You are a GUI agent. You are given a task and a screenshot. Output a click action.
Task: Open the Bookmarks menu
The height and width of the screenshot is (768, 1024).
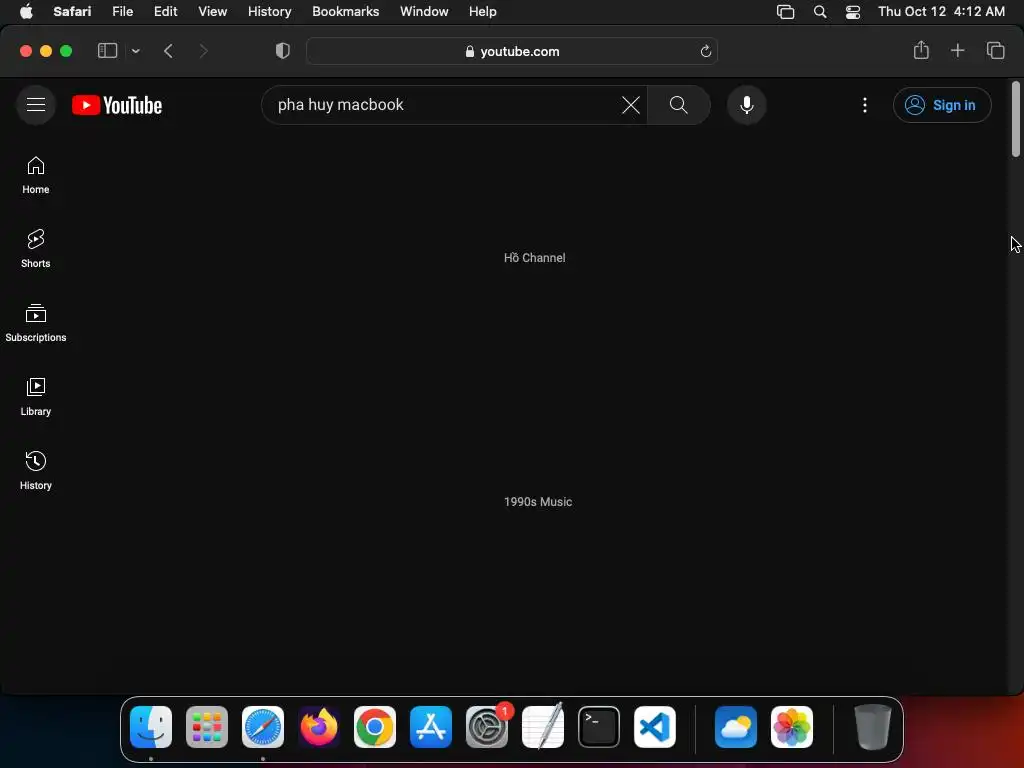pos(345,11)
